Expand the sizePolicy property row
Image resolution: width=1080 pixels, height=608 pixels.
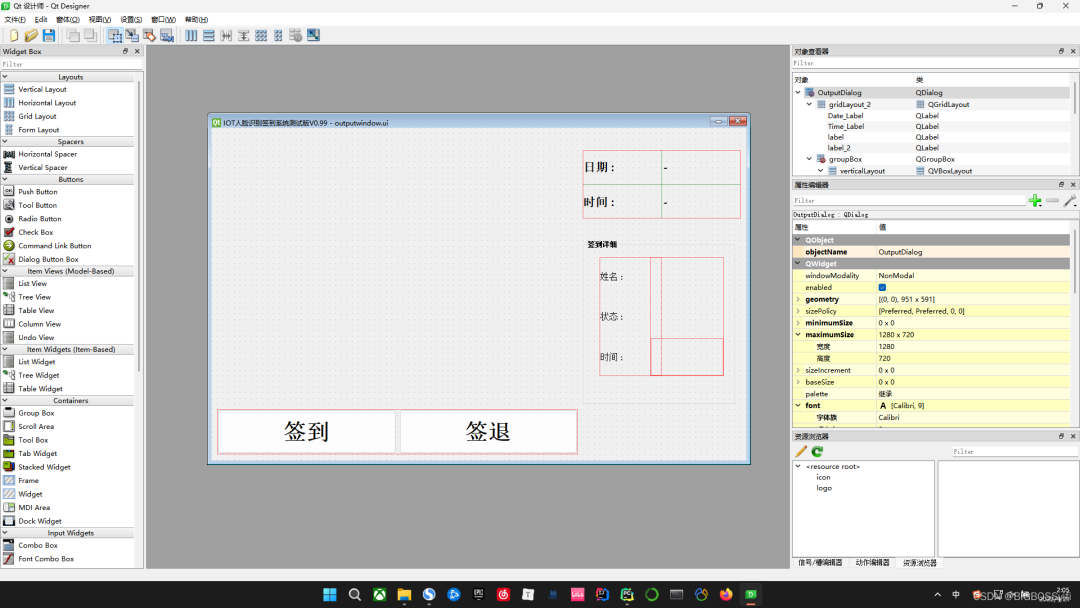pyautogui.click(x=798, y=311)
